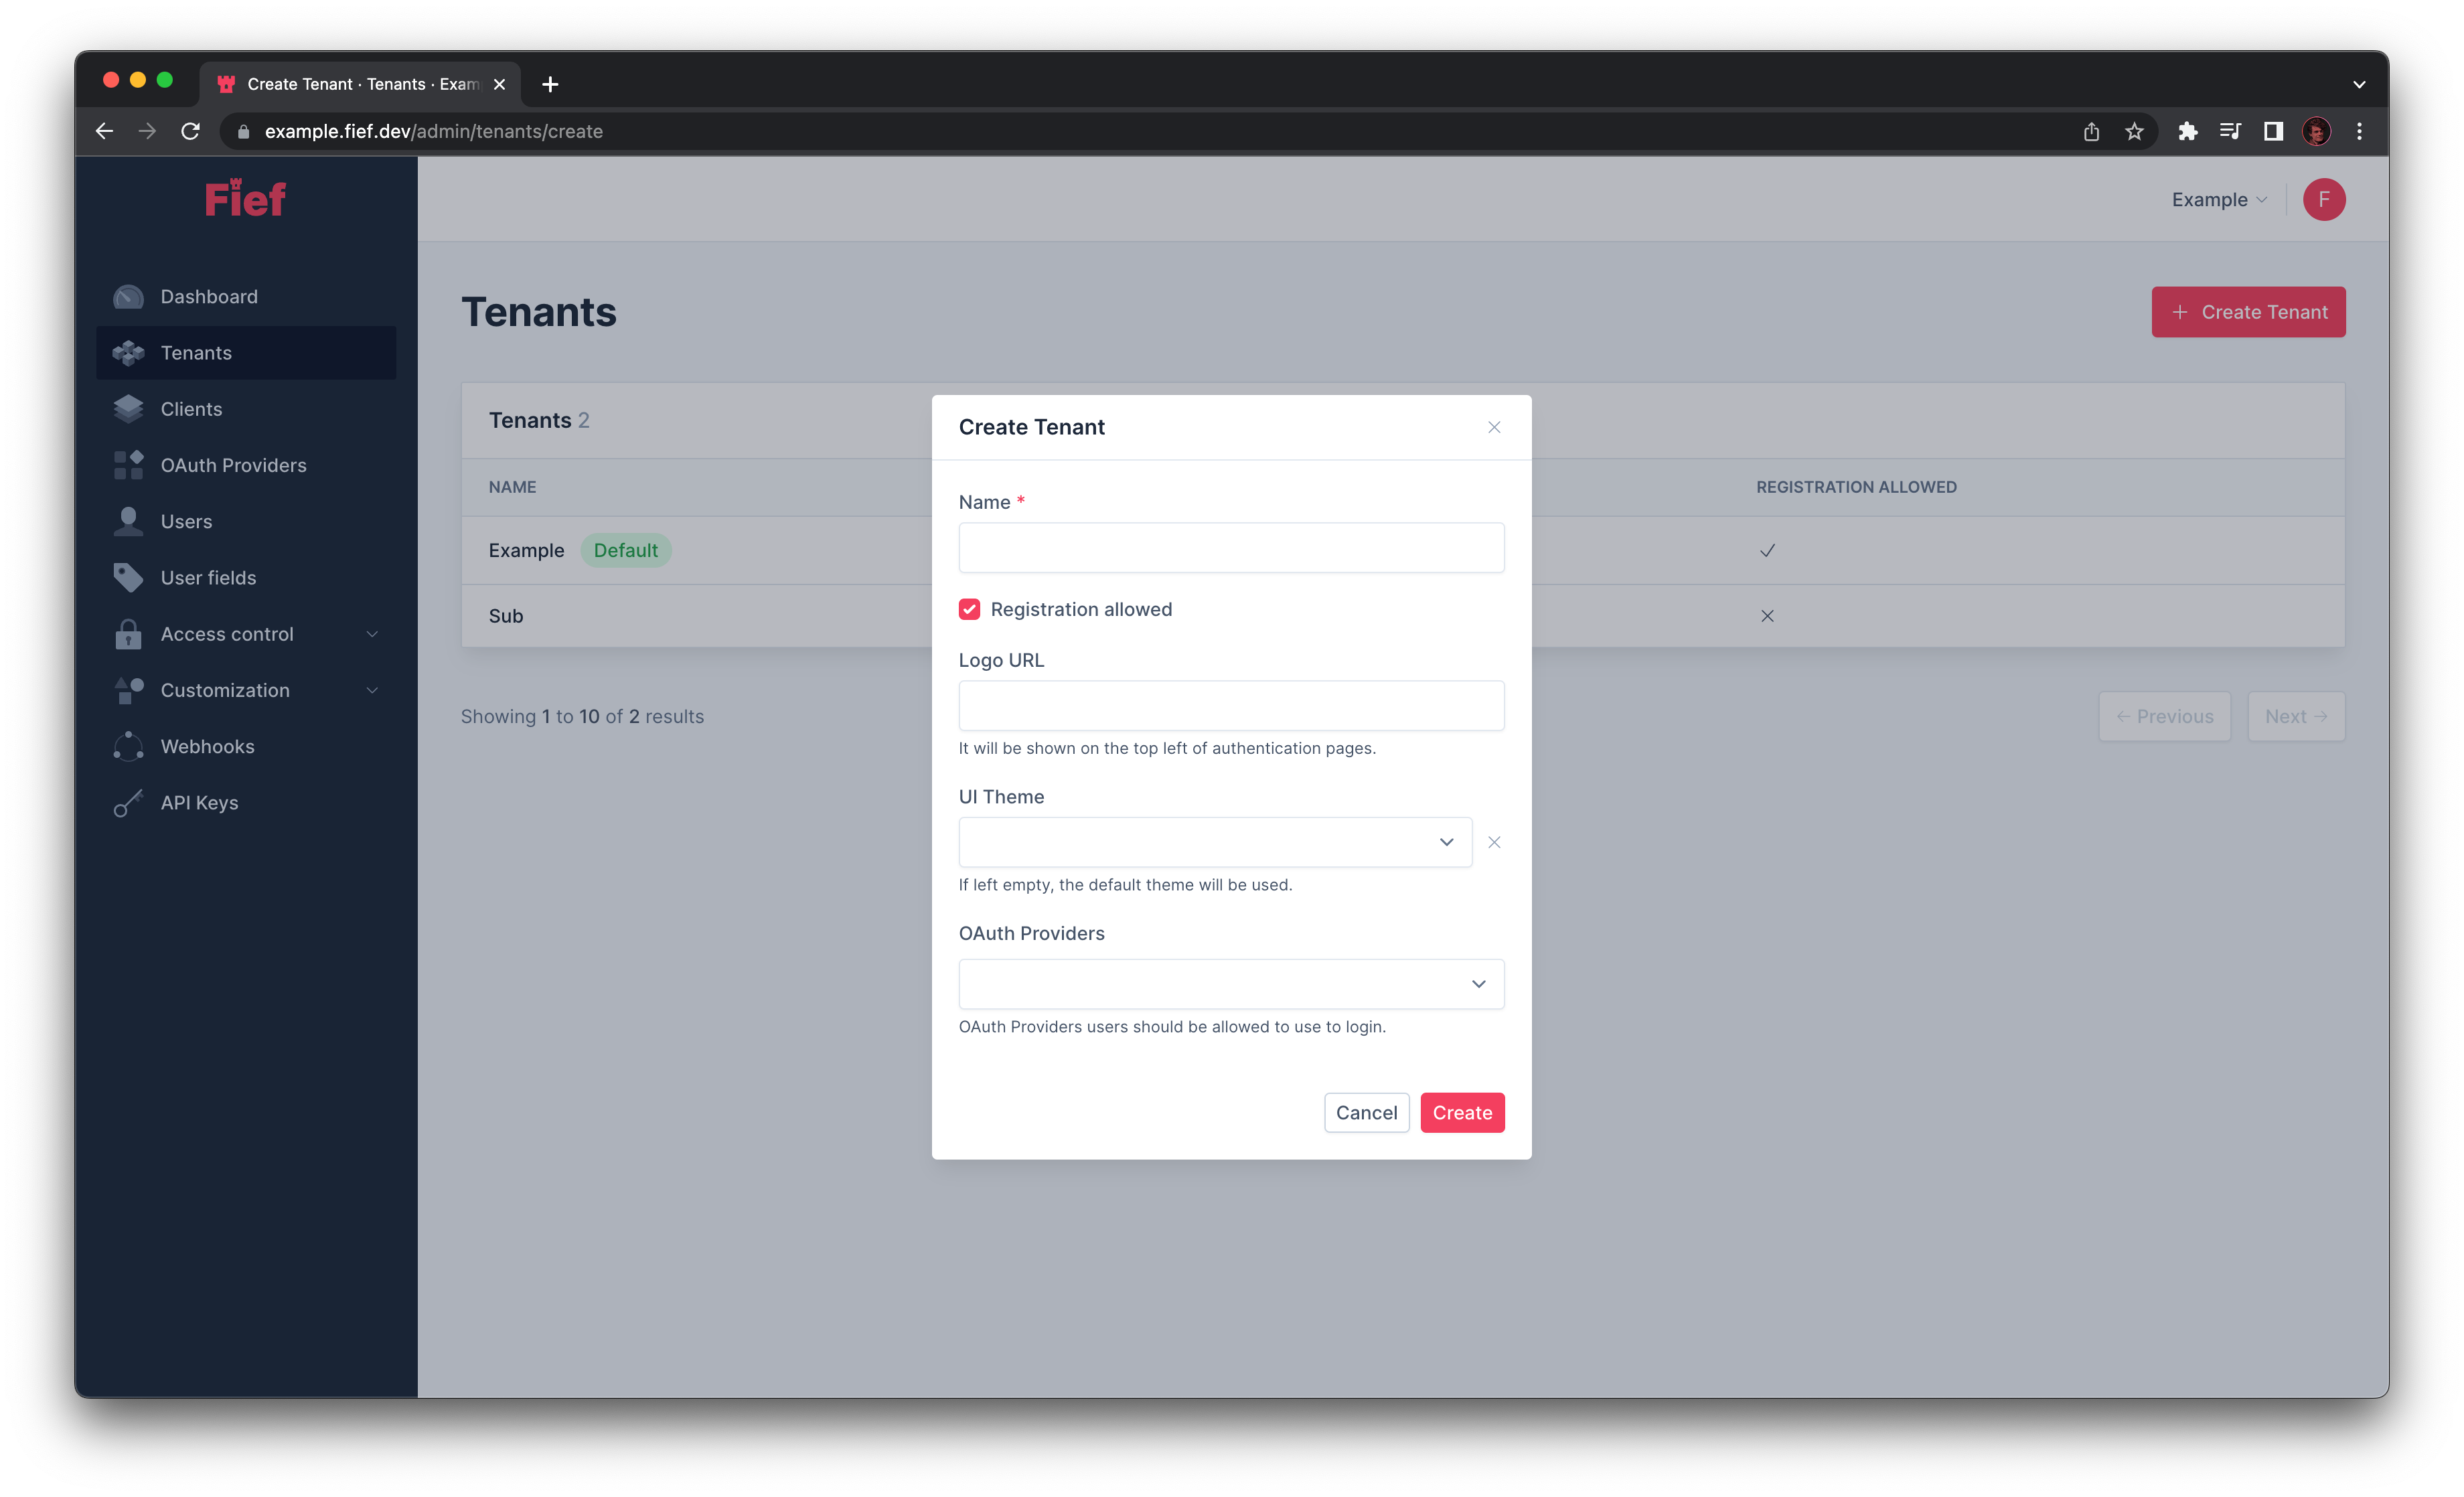Cancel the Create Tenant dialog
The image size is (2464, 1497).
coord(1366,1112)
